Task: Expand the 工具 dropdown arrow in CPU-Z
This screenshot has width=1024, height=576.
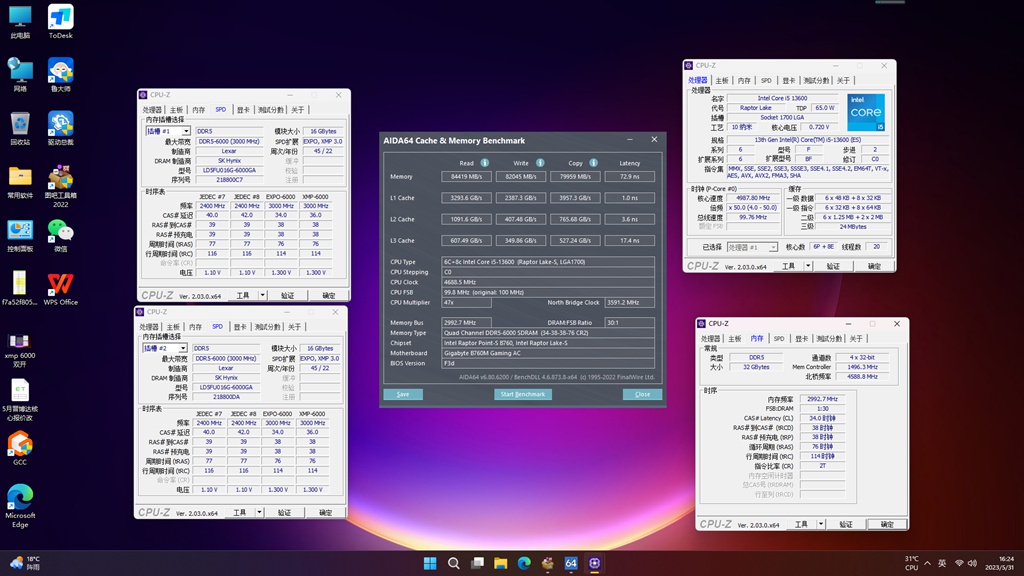Action: pos(808,265)
